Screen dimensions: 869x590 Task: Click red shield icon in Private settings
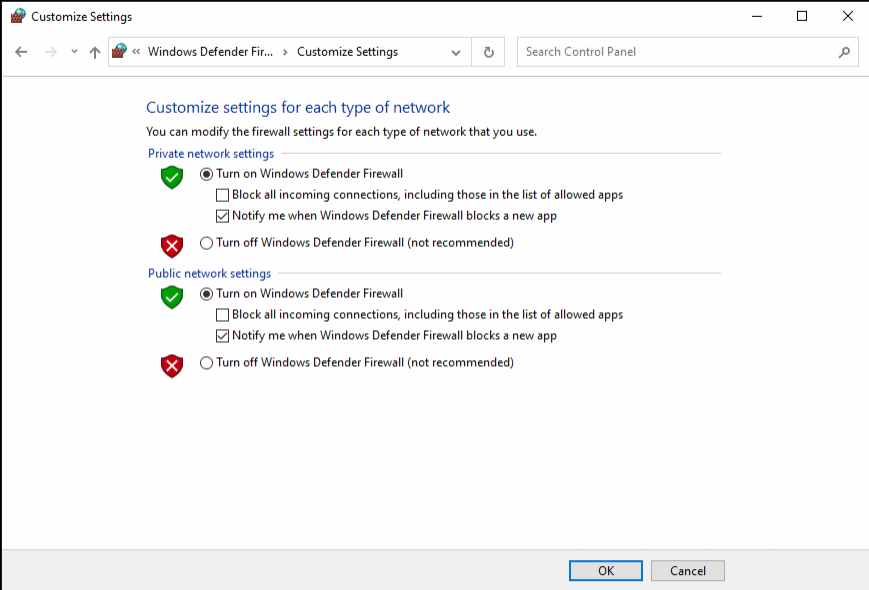coord(172,246)
